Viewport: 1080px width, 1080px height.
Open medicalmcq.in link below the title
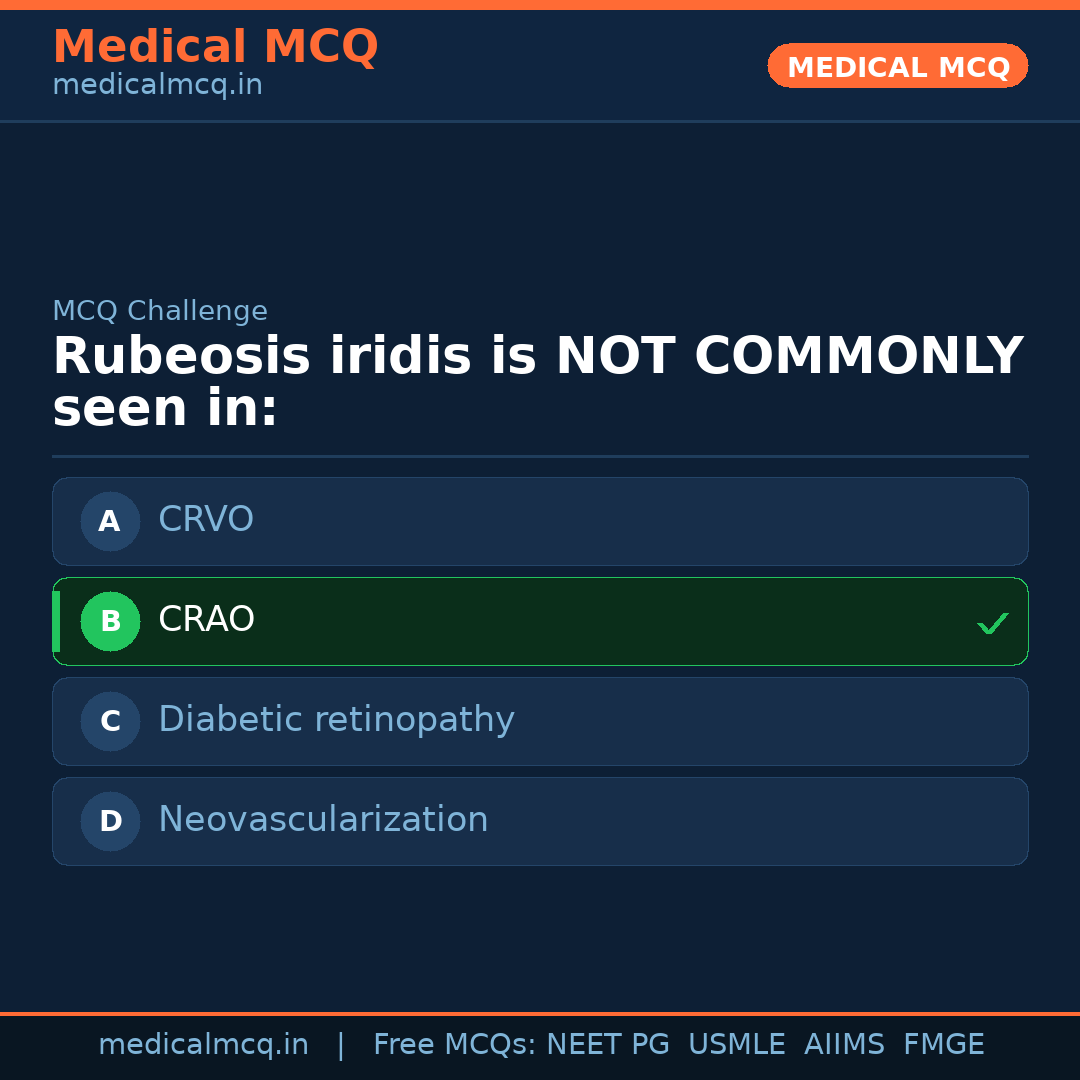(157, 86)
